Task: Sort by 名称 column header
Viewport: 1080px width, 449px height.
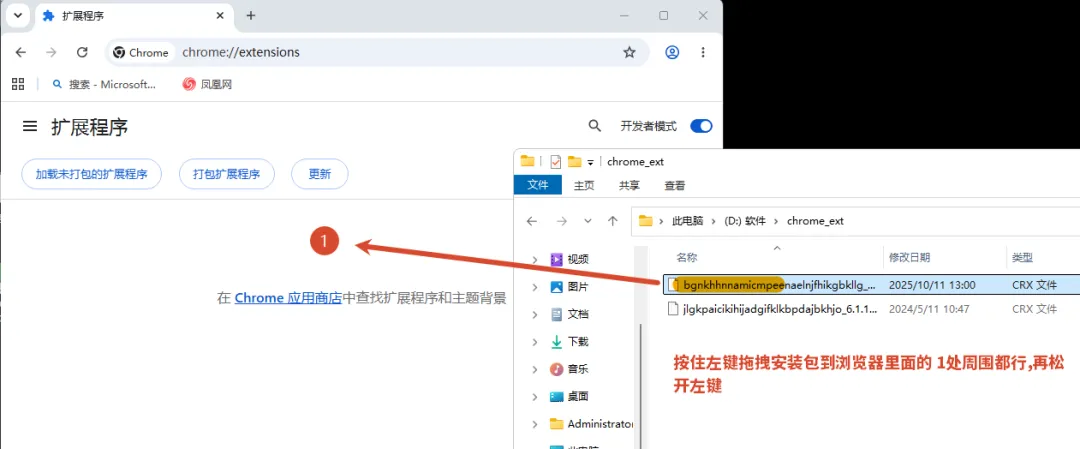Action: click(x=687, y=258)
